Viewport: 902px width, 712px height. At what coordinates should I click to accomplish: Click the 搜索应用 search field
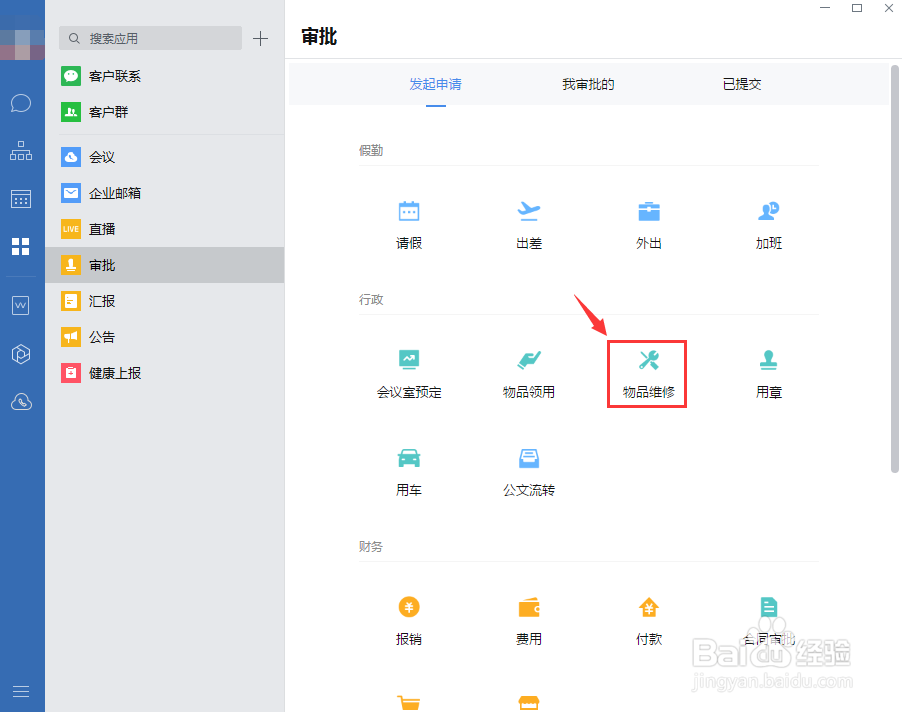pos(150,38)
